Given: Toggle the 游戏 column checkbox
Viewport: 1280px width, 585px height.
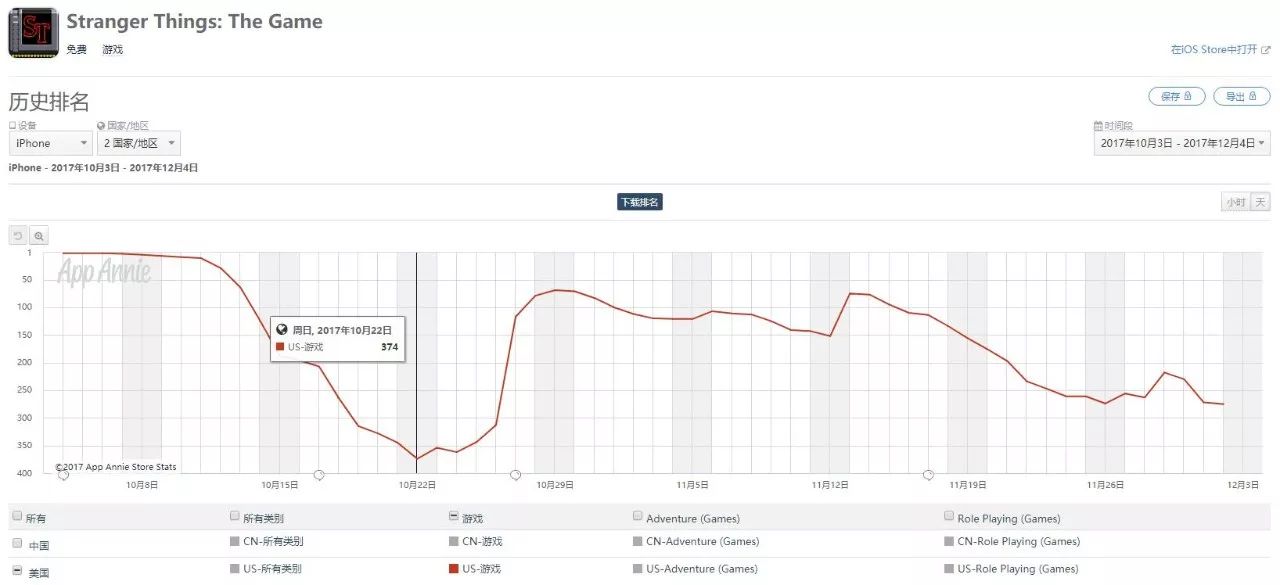Looking at the screenshot, I should click(454, 516).
